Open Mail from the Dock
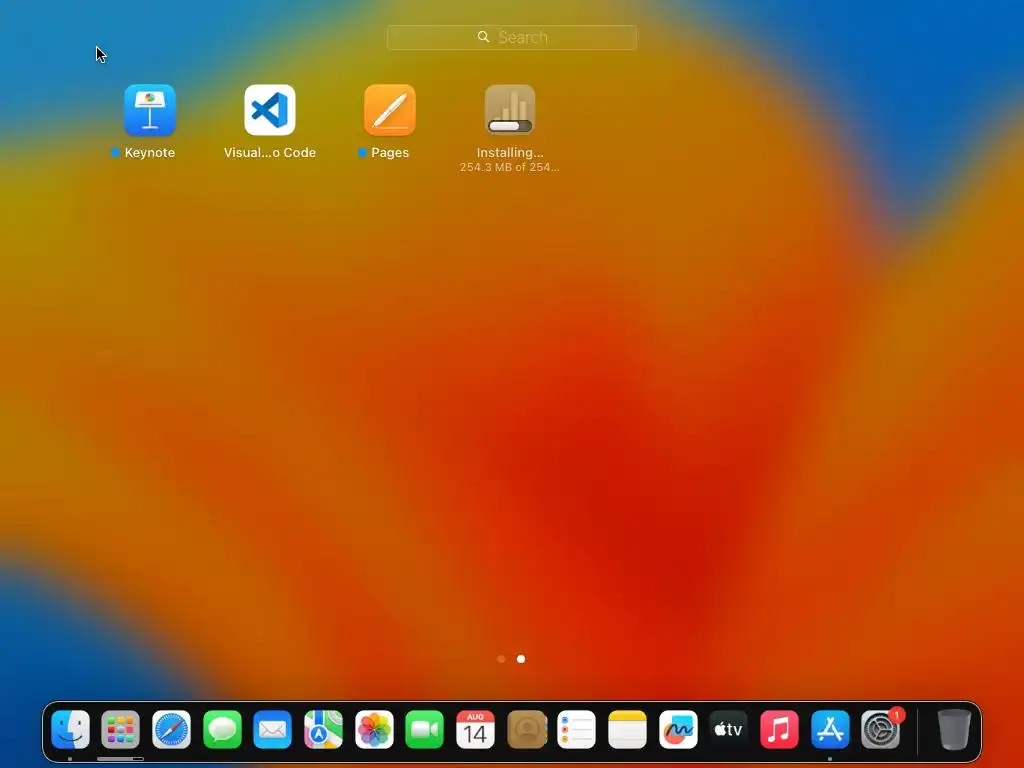Screen dimensions: 1024x768 (272, 729)
